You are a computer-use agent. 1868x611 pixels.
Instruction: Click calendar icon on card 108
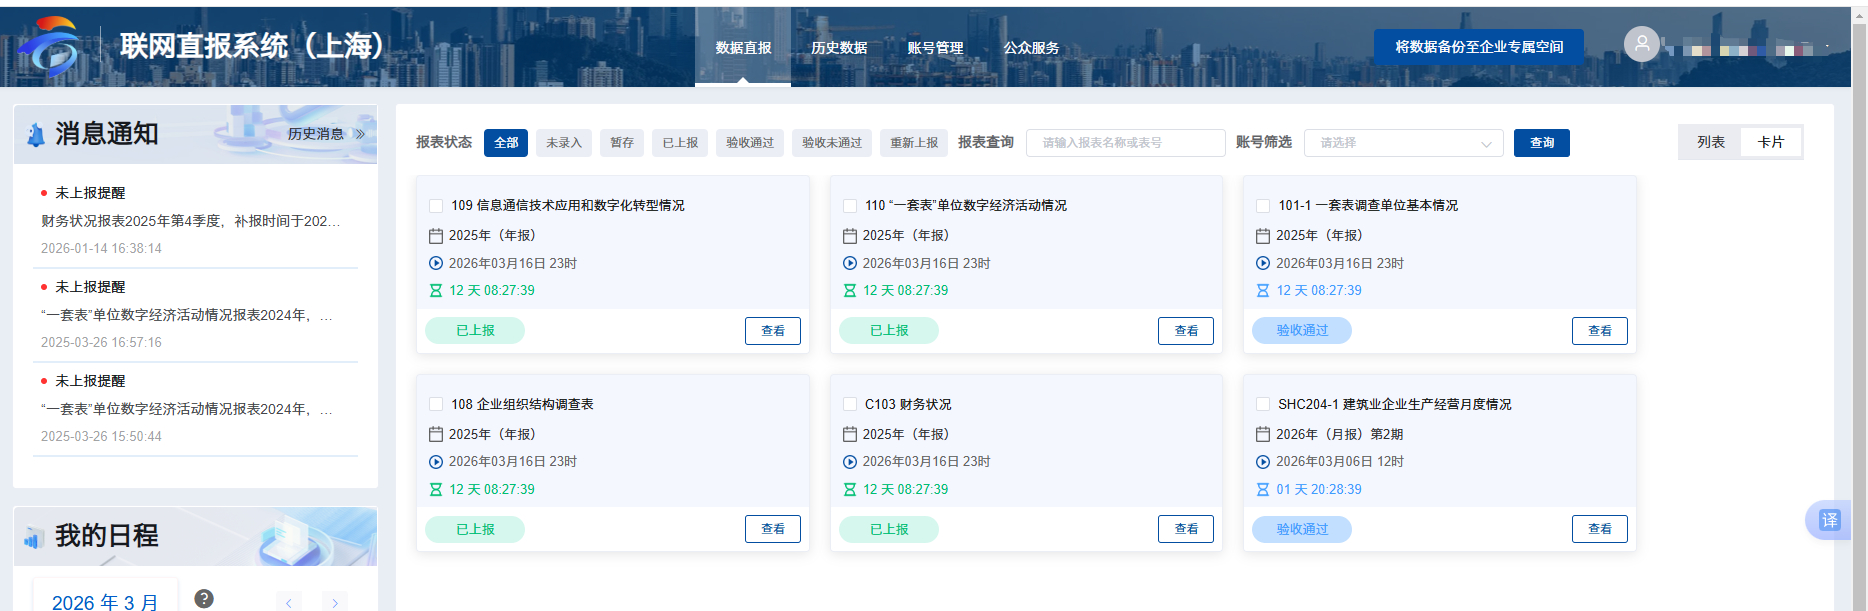pos(436,434)
